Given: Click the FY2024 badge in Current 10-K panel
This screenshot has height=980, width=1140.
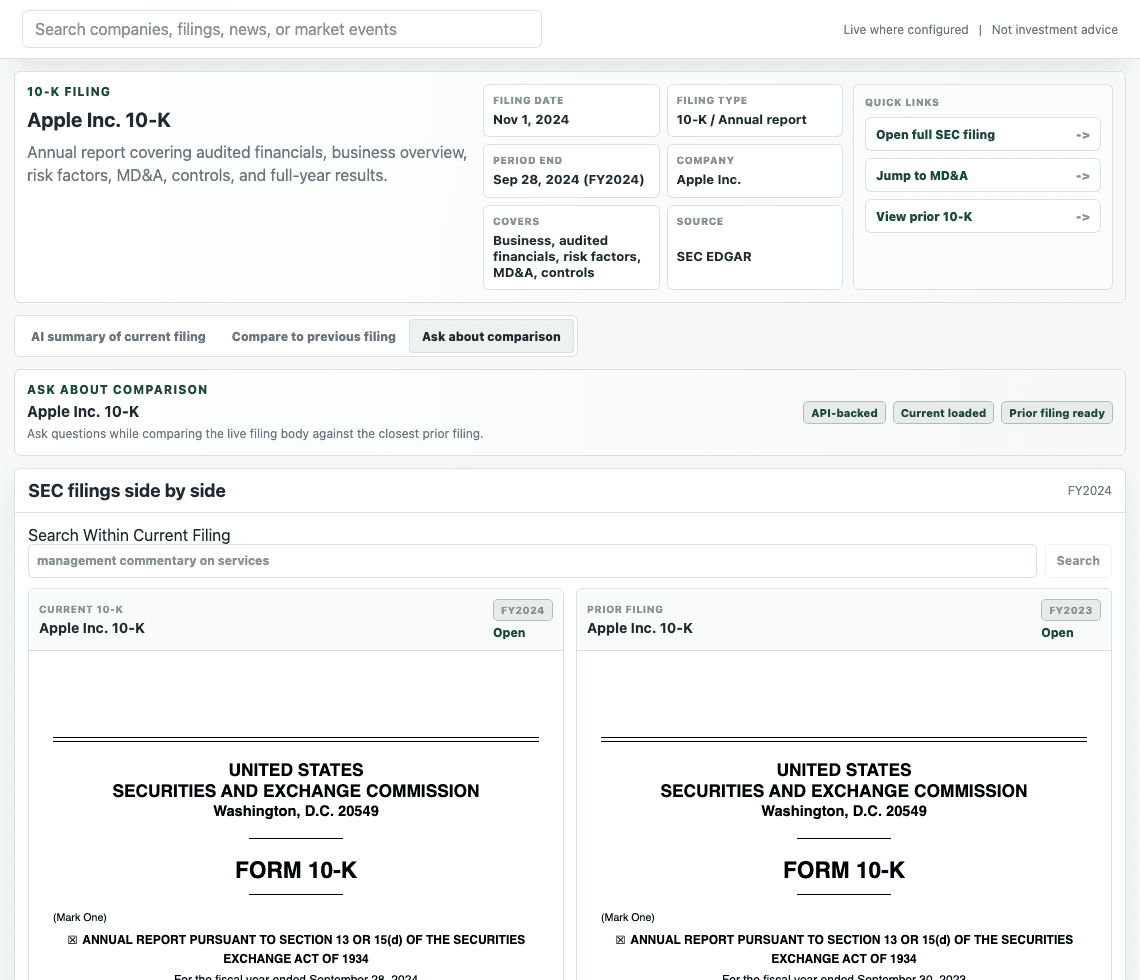Looking at the screenshot, I should 522,610.
